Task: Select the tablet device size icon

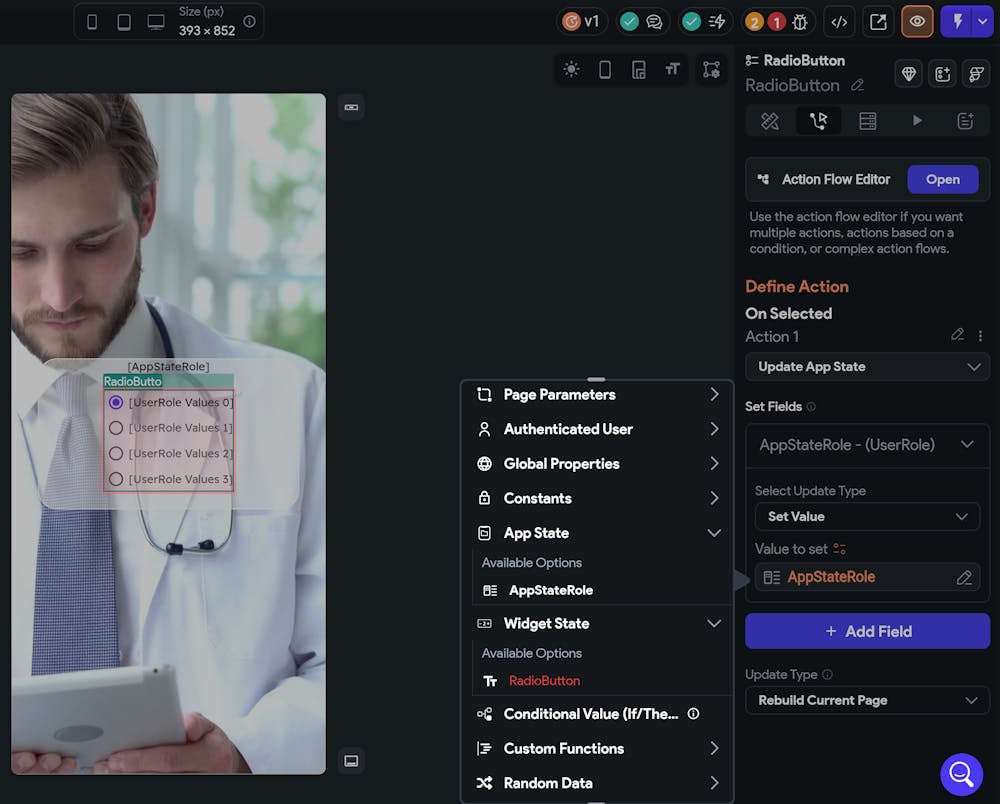Action: coord(124,22)
